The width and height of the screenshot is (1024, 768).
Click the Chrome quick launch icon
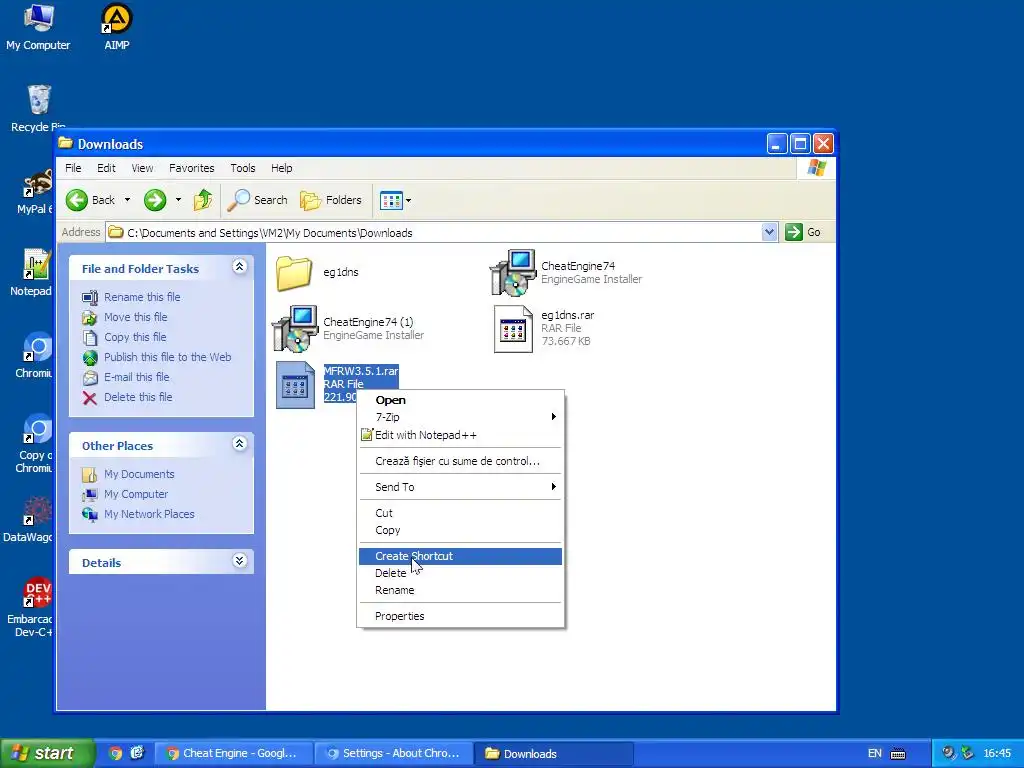pos(116,753)
